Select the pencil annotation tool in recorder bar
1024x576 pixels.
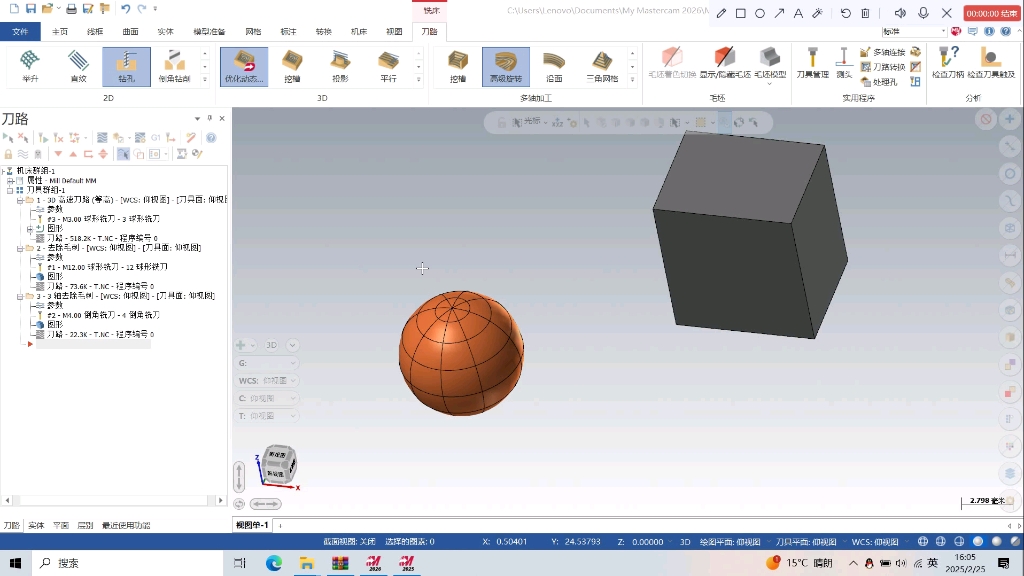coord(721,13)
